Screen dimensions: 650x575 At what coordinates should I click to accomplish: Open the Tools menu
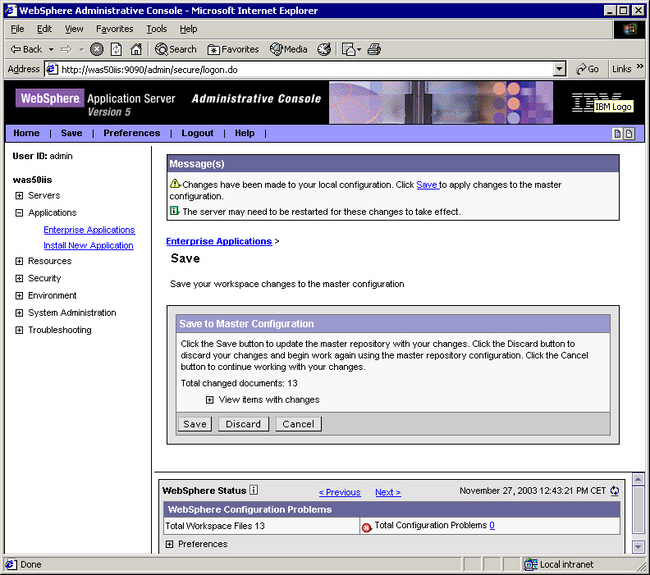pos(156,29)
